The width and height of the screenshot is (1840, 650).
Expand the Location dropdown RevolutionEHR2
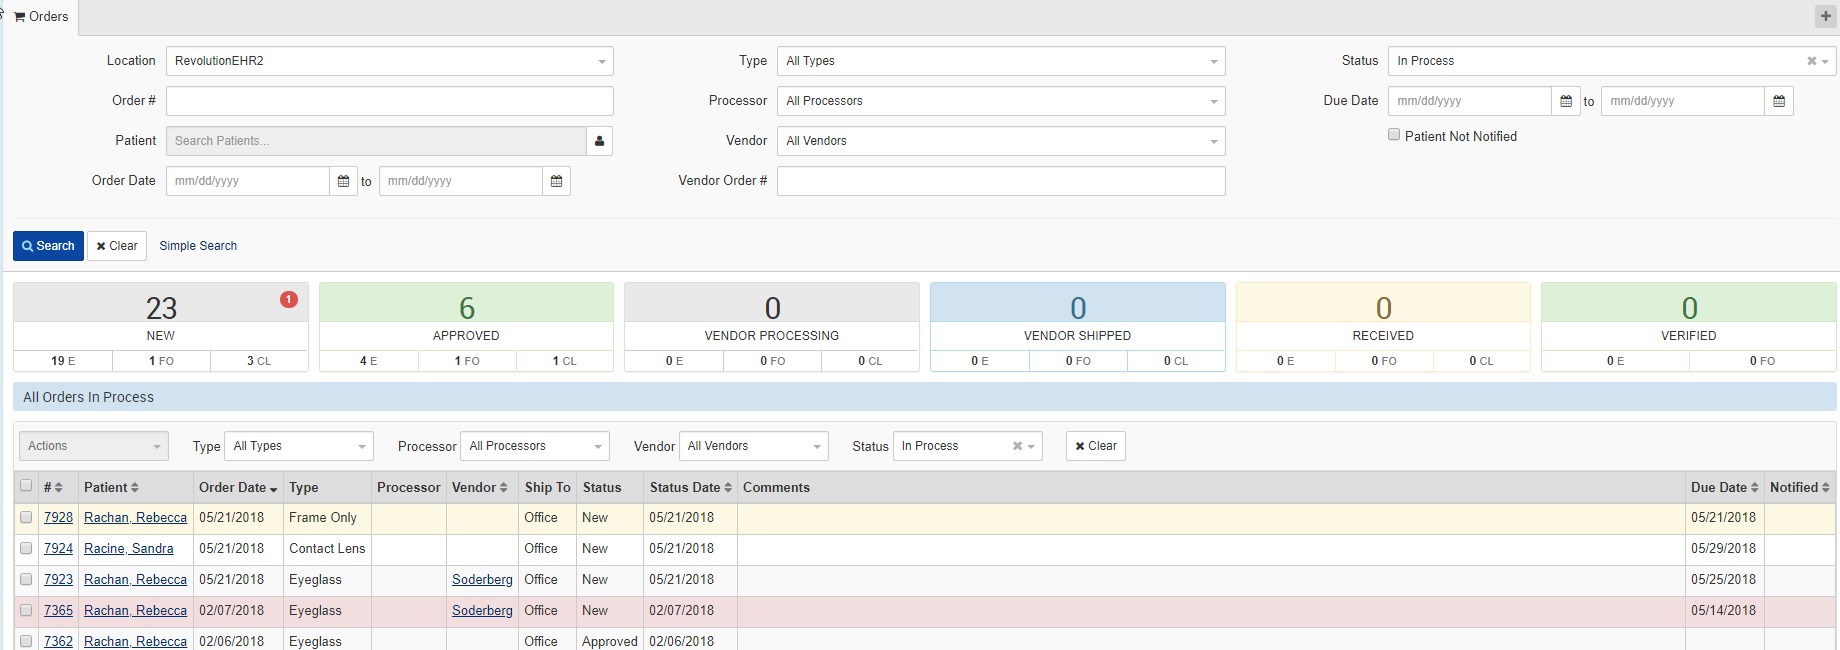389,61
